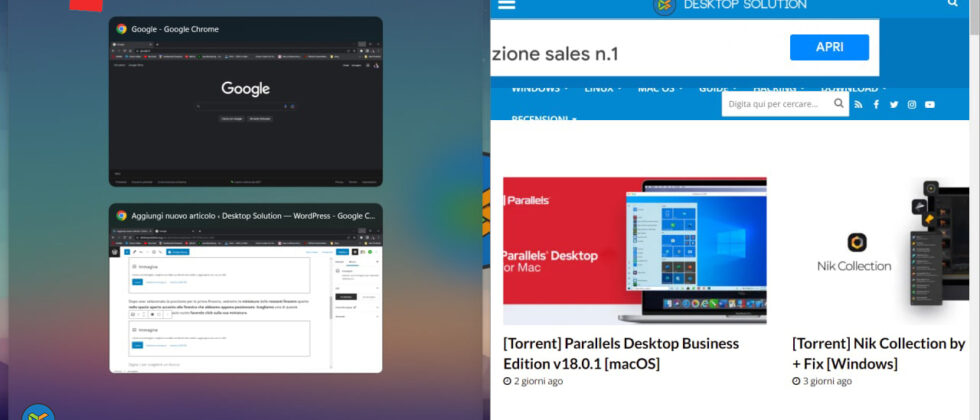Expand the LINUX navigation menu
980x420 pixels.
click(602, 90)
